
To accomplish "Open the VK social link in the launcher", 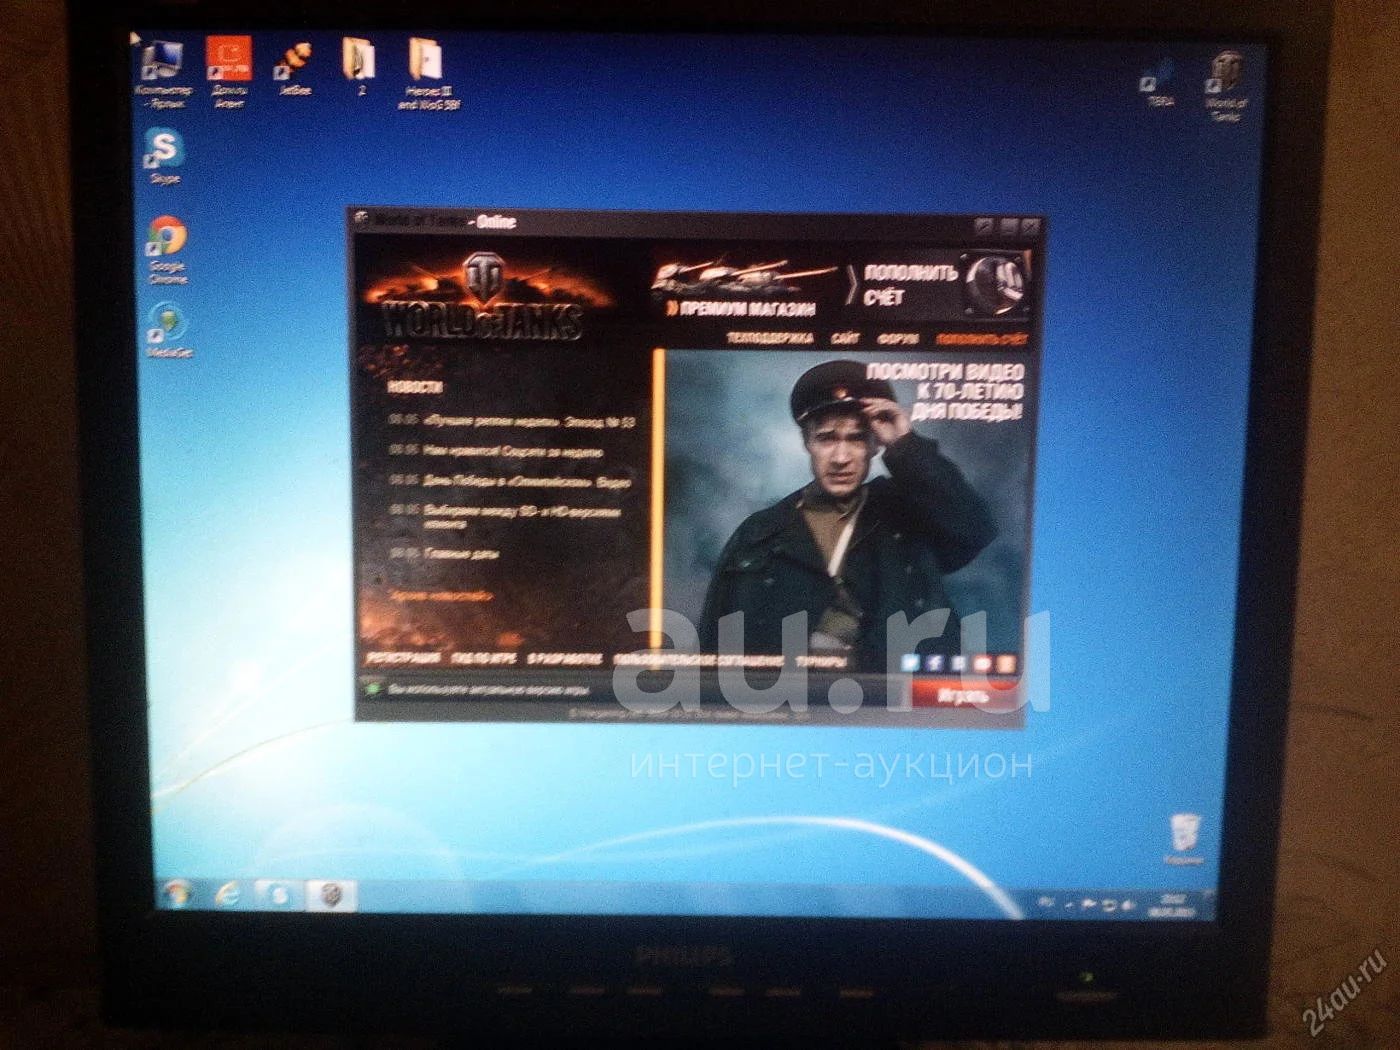I will [959, 663].
